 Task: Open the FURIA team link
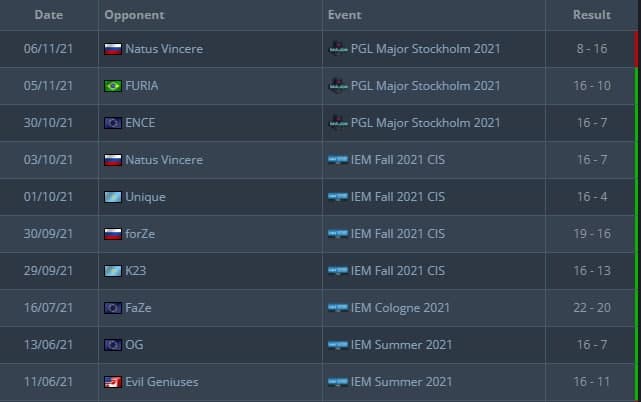click(142, 86)
